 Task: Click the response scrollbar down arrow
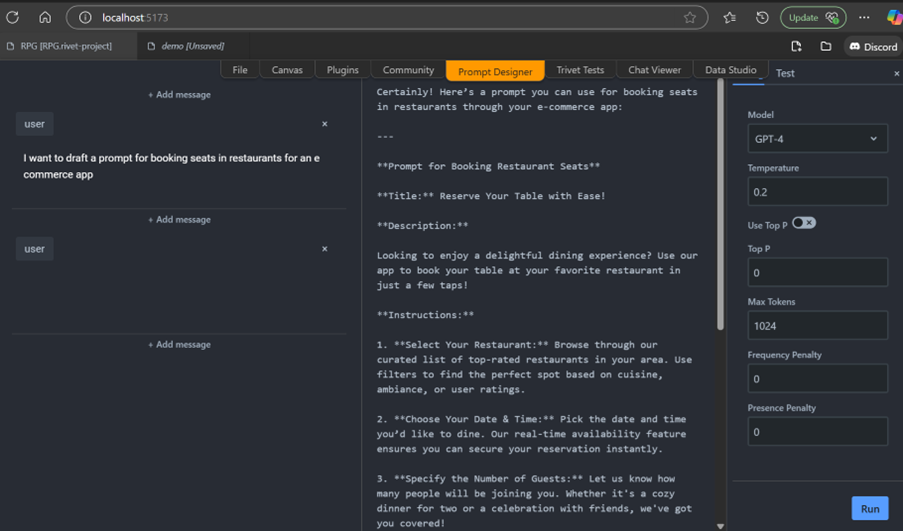720,526
